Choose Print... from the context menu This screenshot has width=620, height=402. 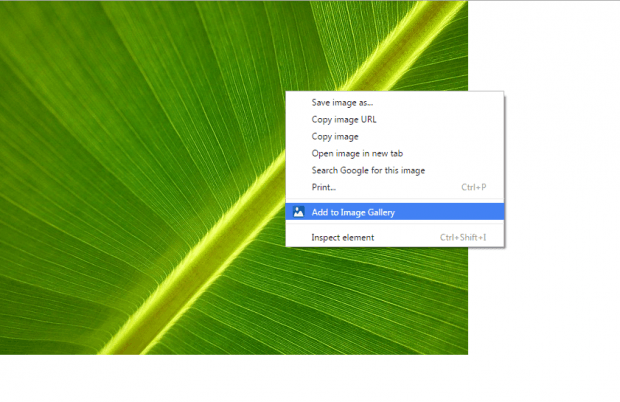(395, 187)
